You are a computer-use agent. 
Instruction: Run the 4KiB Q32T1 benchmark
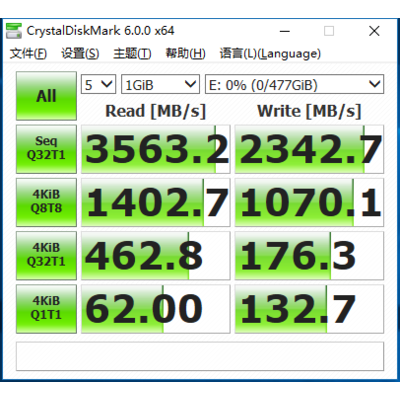click(x=46, y=256)
